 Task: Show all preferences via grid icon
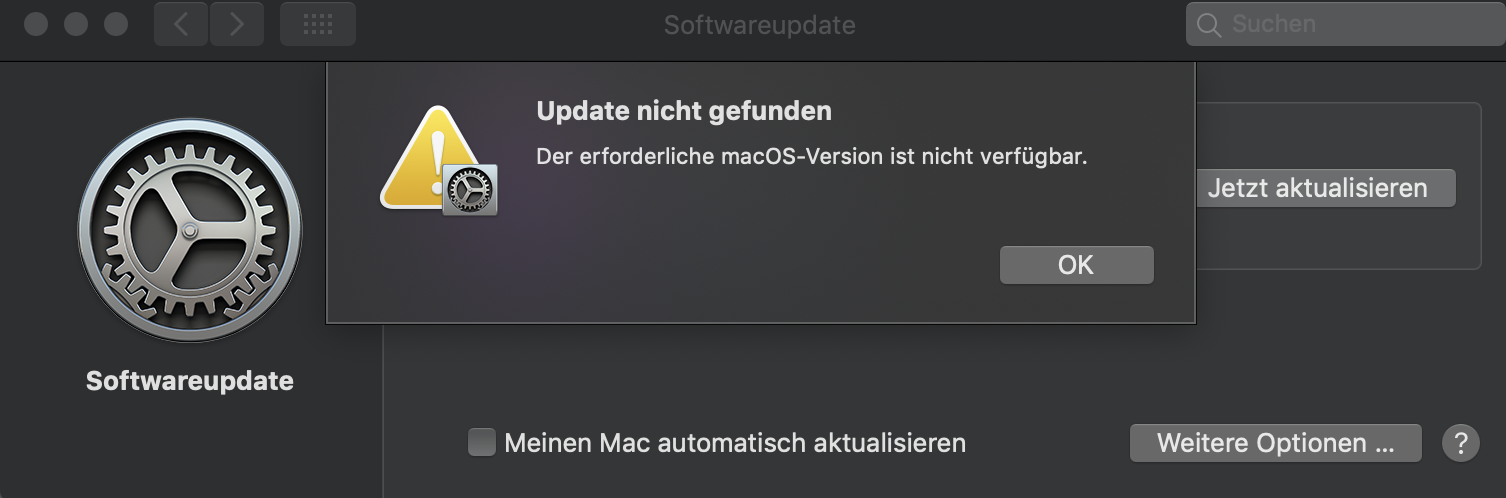pos(317,25)
